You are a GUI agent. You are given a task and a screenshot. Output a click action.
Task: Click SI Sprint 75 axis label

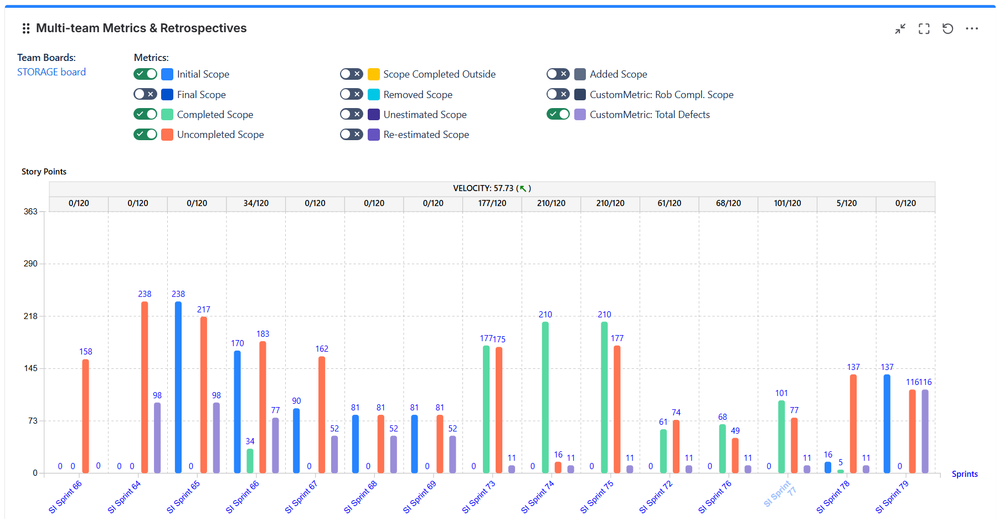597,497
